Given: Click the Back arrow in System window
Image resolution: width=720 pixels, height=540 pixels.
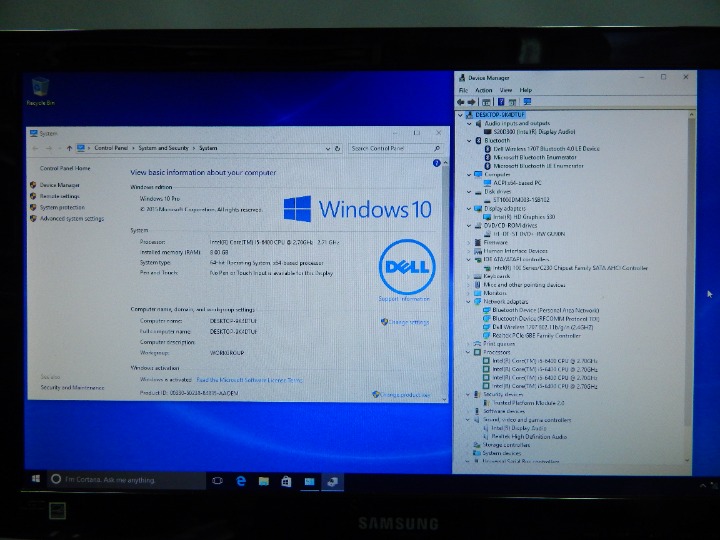Looking at the screenshot, I should 35,148.
